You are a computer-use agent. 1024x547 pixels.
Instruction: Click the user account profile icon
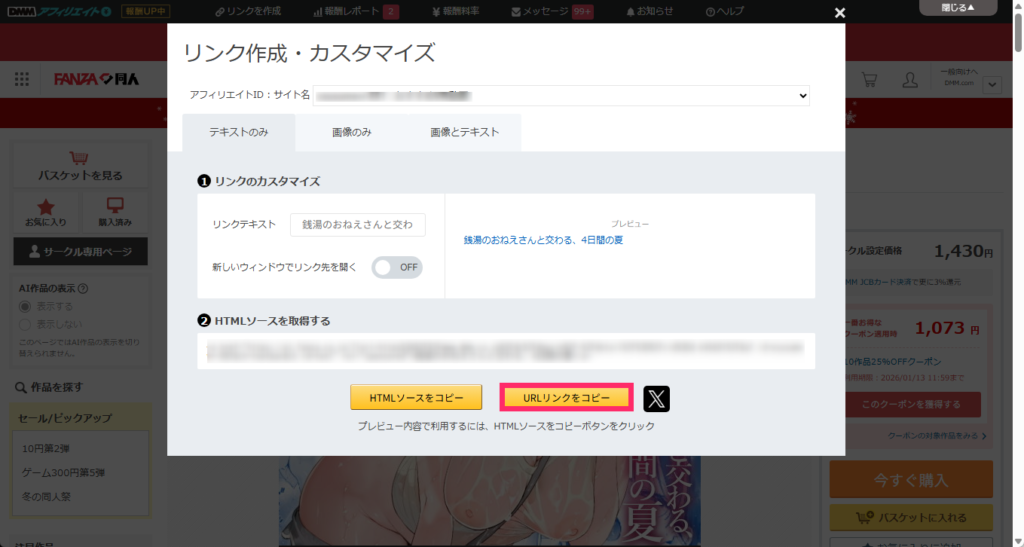(x=909, y=80)
